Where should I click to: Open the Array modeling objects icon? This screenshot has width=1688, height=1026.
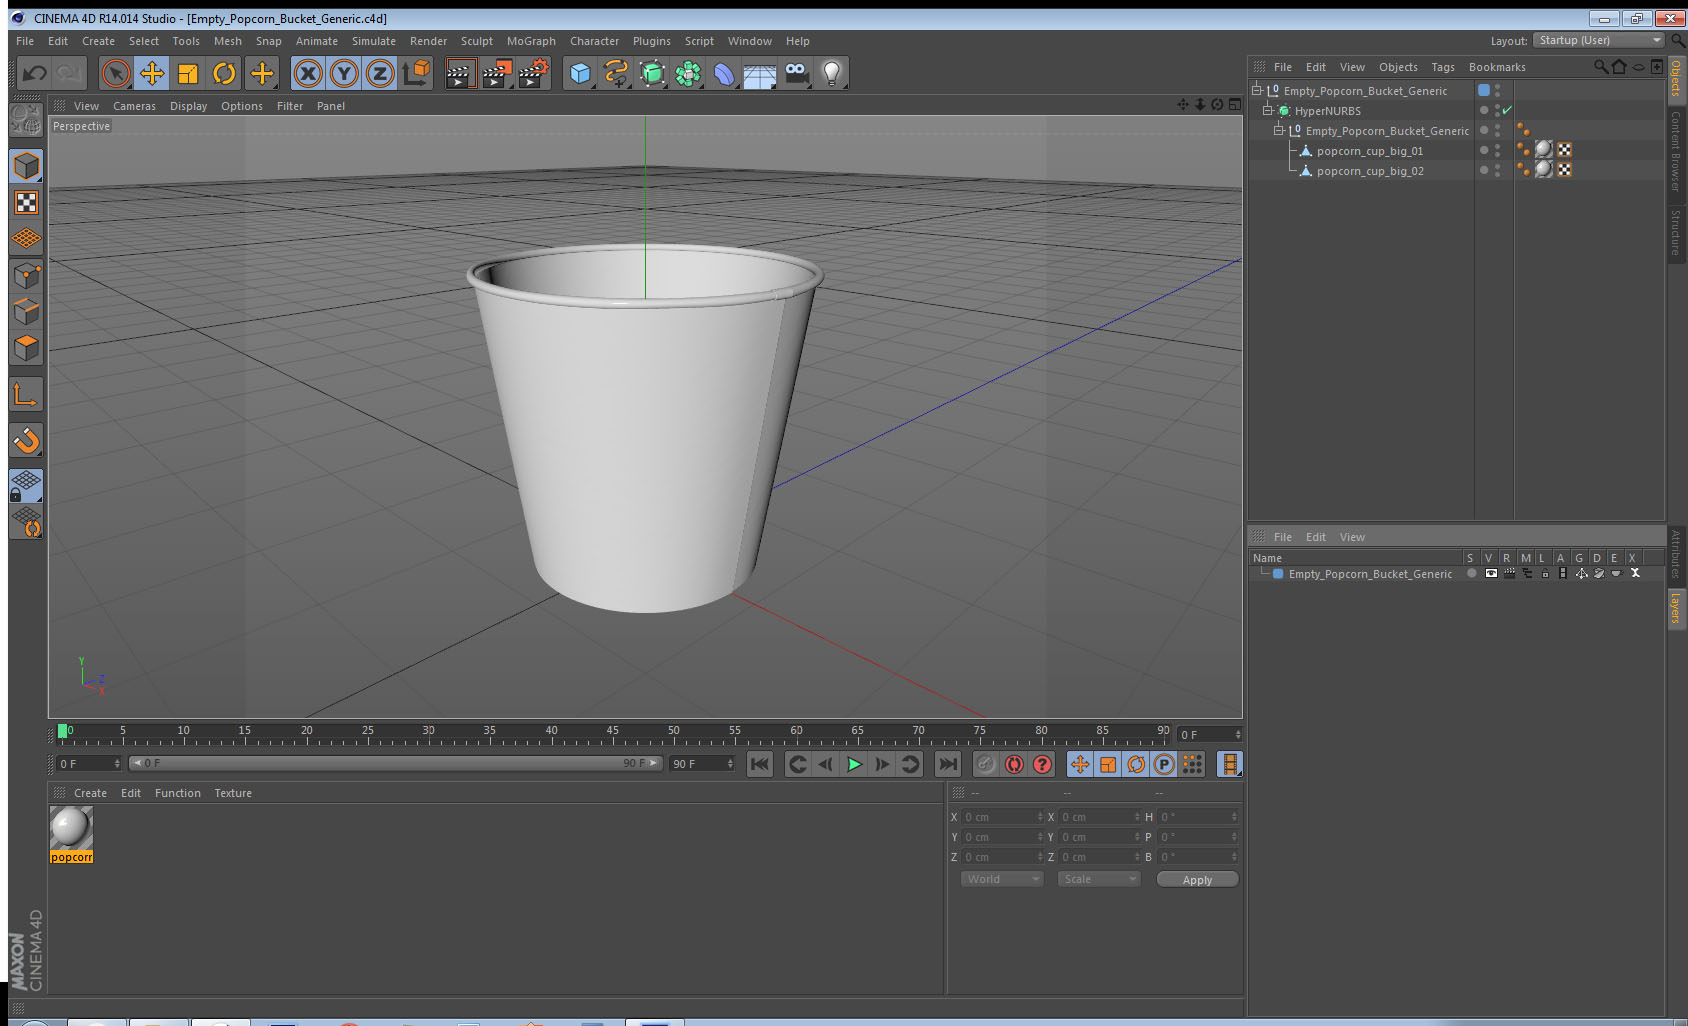click(x=688, y=73)
